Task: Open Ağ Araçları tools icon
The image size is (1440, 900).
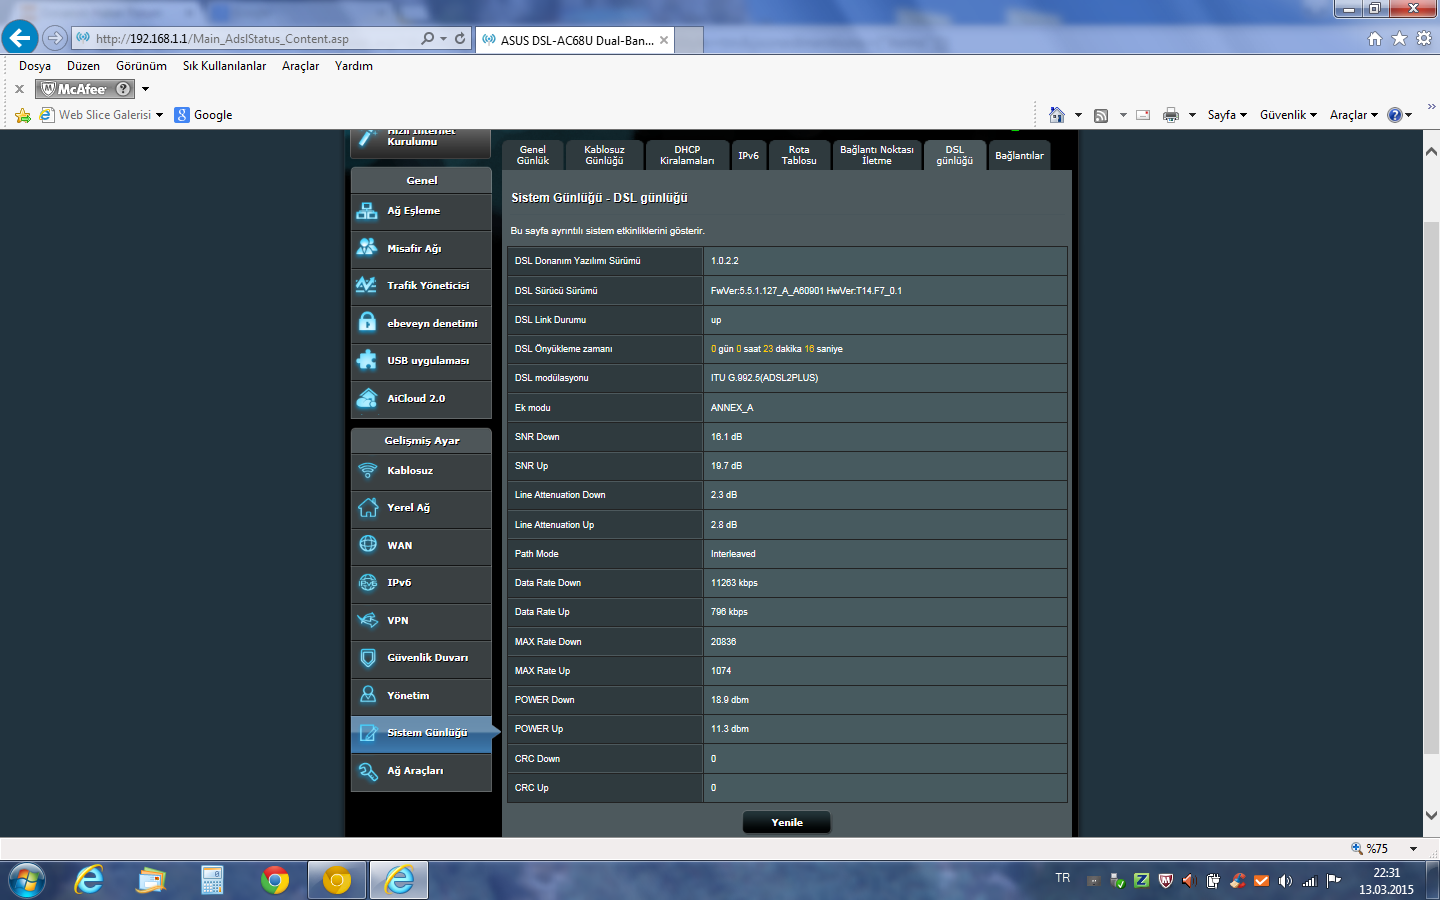Action: (x=367, y=771)
